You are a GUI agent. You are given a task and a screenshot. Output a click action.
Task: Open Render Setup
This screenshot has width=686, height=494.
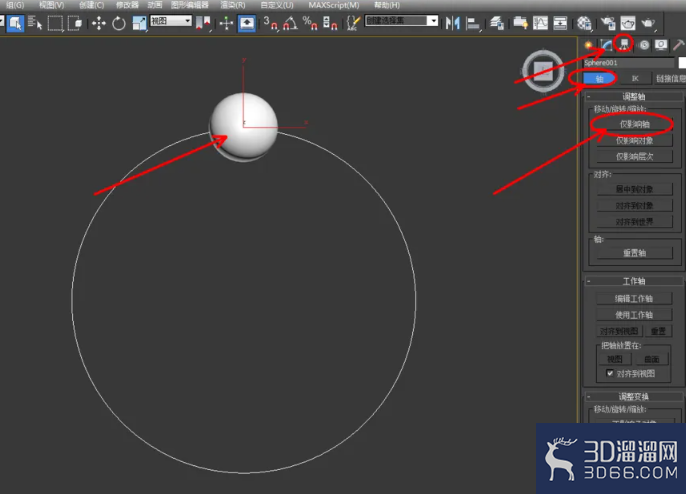tap(608, 23)
